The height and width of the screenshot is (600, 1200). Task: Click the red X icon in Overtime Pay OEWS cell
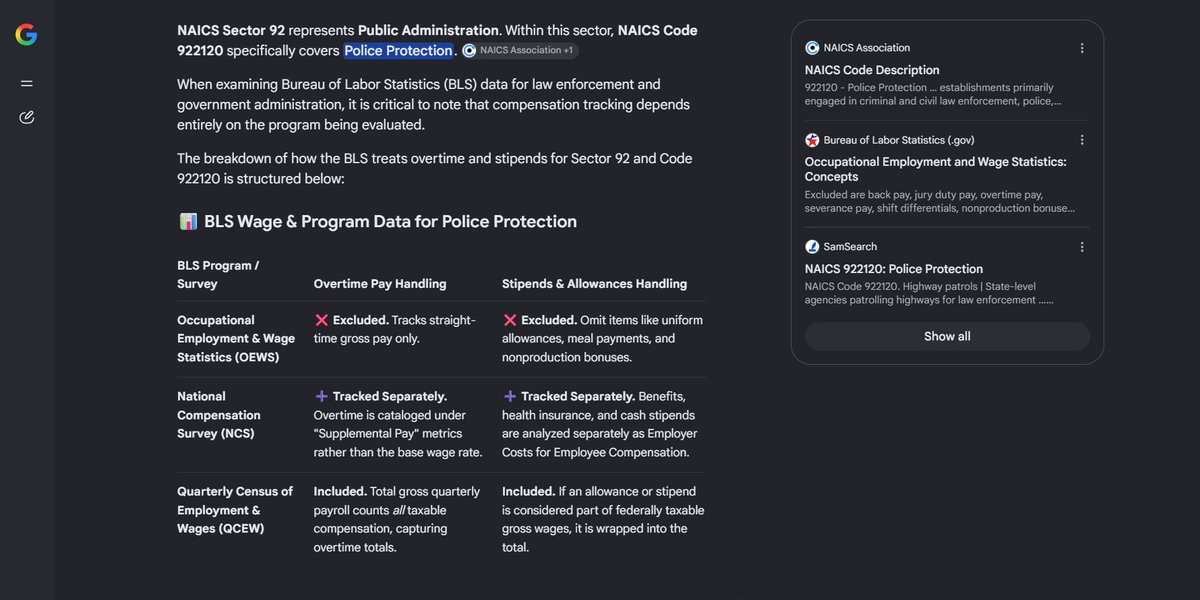[322, 320]
